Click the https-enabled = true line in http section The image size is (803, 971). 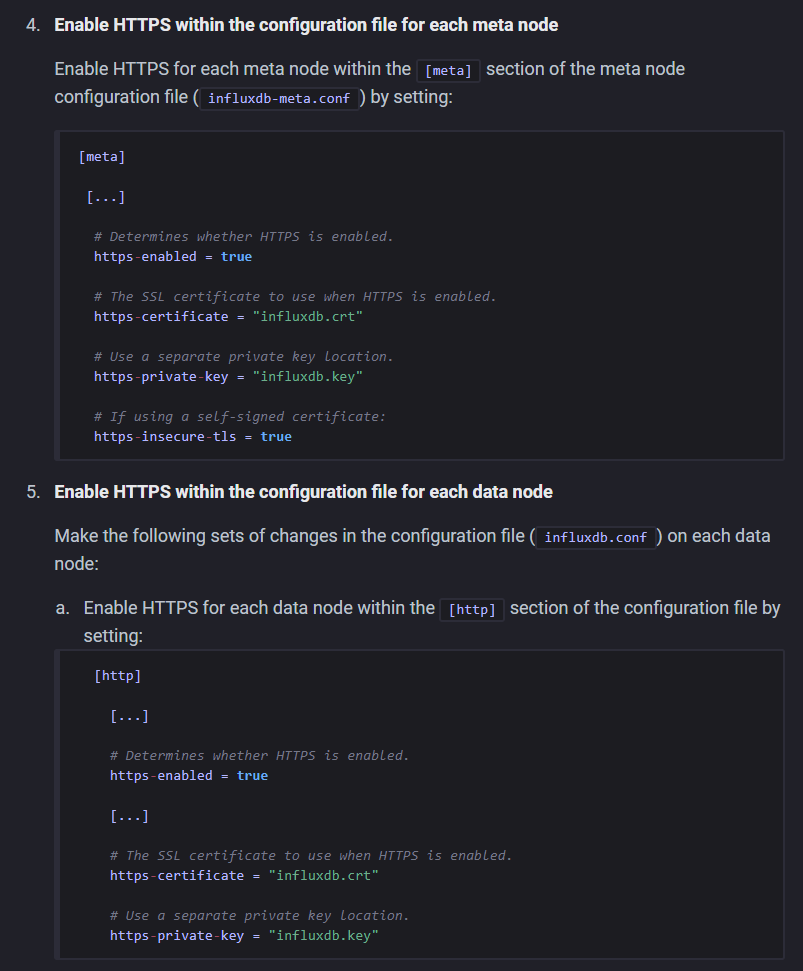(x=188, y=775)
